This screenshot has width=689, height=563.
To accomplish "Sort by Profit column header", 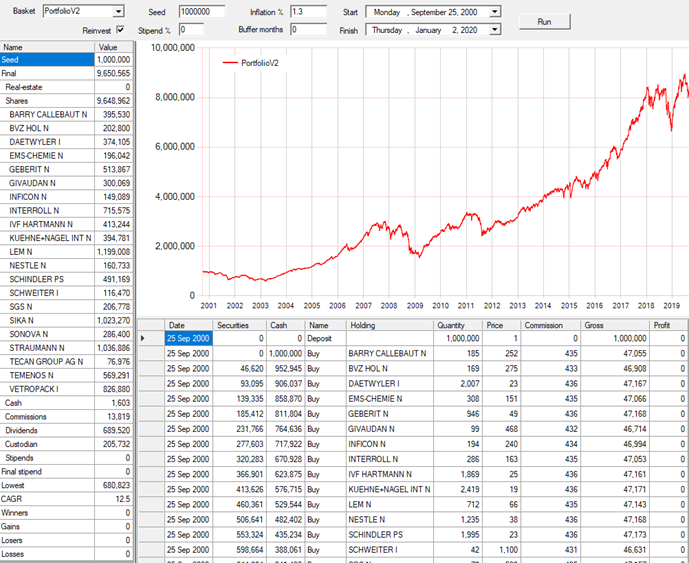I will [668, 325].
